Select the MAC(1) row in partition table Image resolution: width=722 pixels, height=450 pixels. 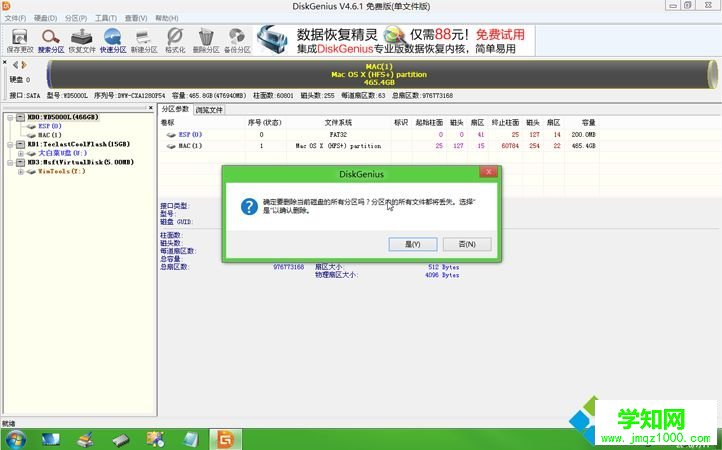click(x=378, y=146)
